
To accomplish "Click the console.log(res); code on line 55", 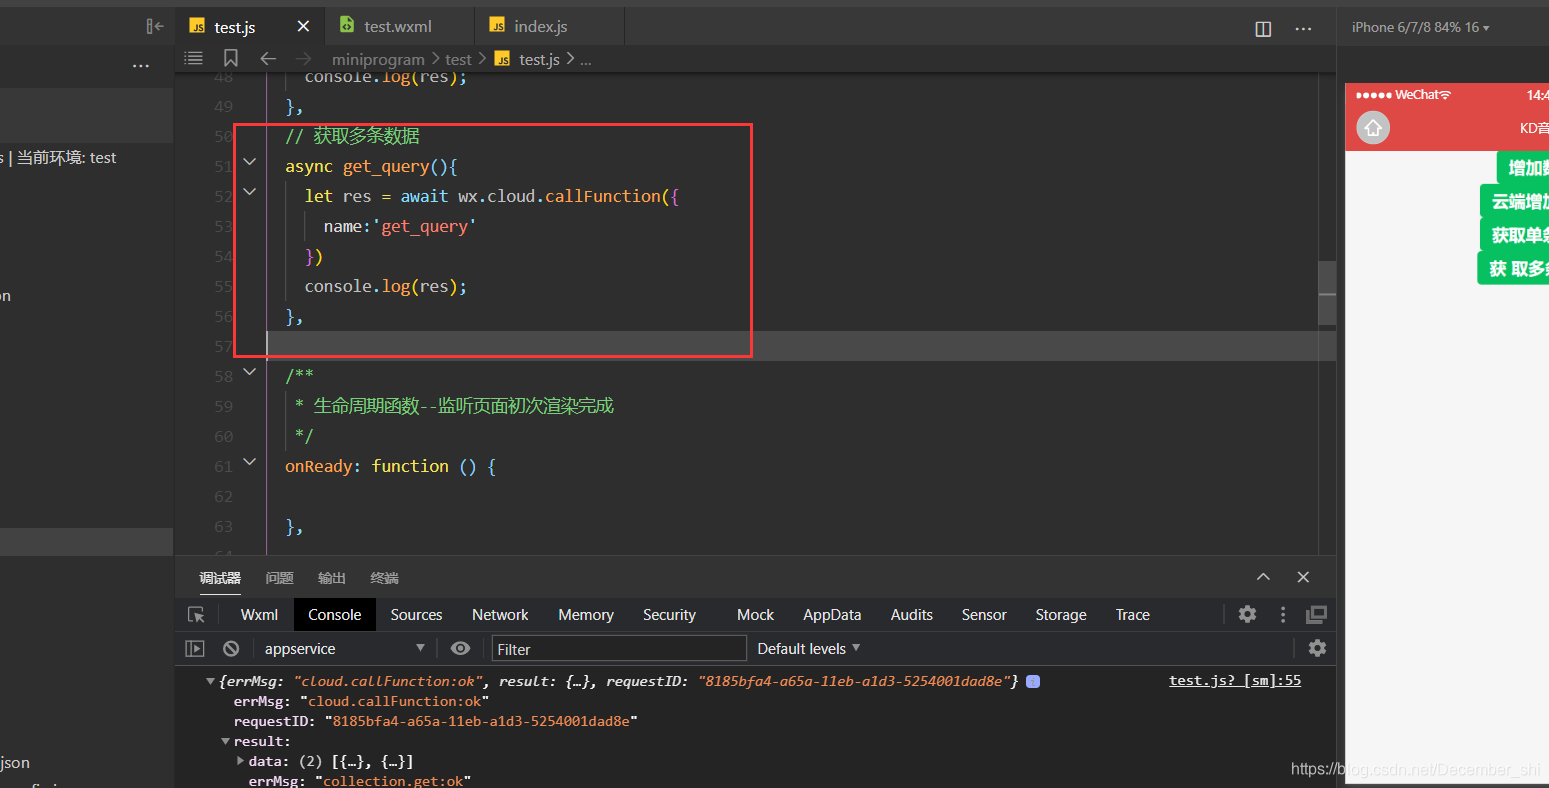I will click(386, 286).
